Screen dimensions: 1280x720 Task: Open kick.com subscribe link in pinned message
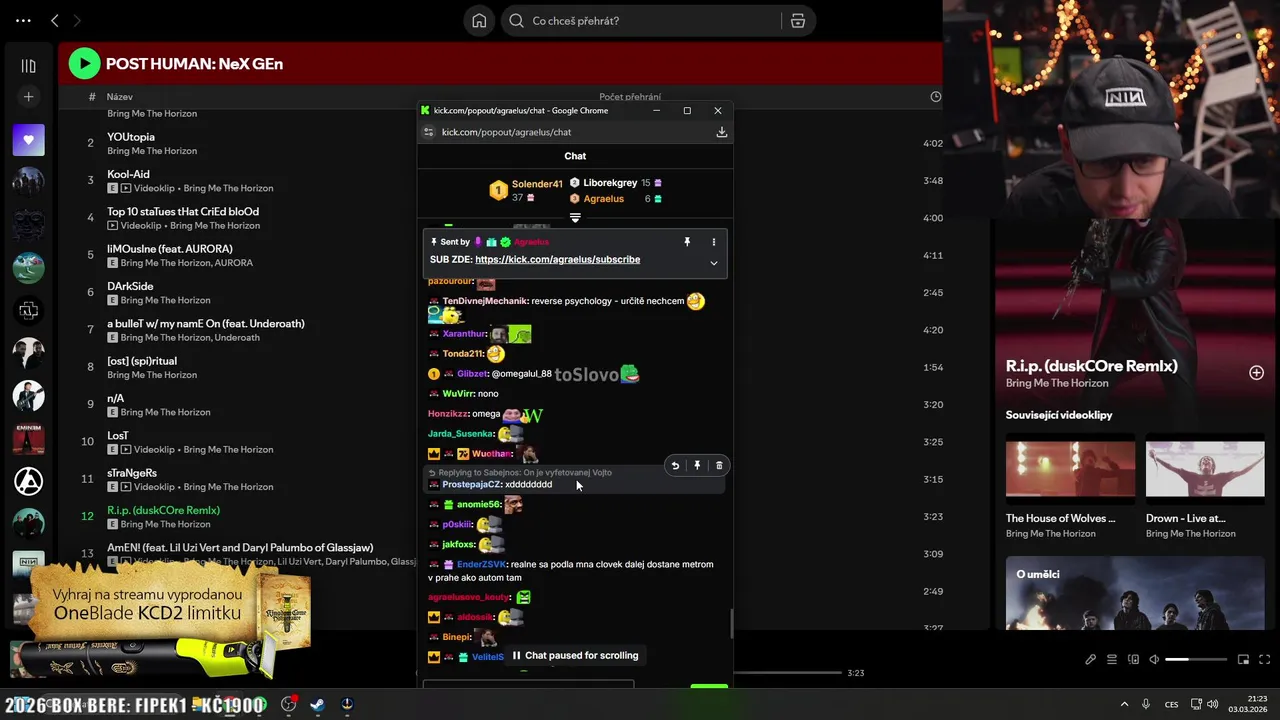557,260
